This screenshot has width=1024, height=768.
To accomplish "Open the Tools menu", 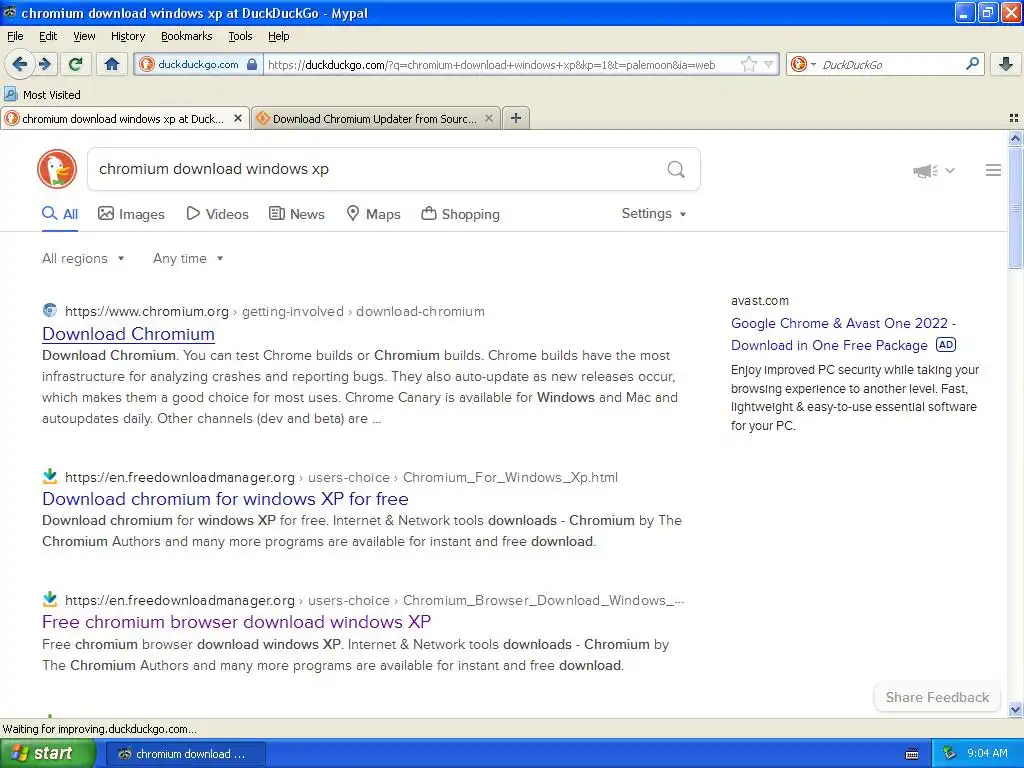I will 240,36.
